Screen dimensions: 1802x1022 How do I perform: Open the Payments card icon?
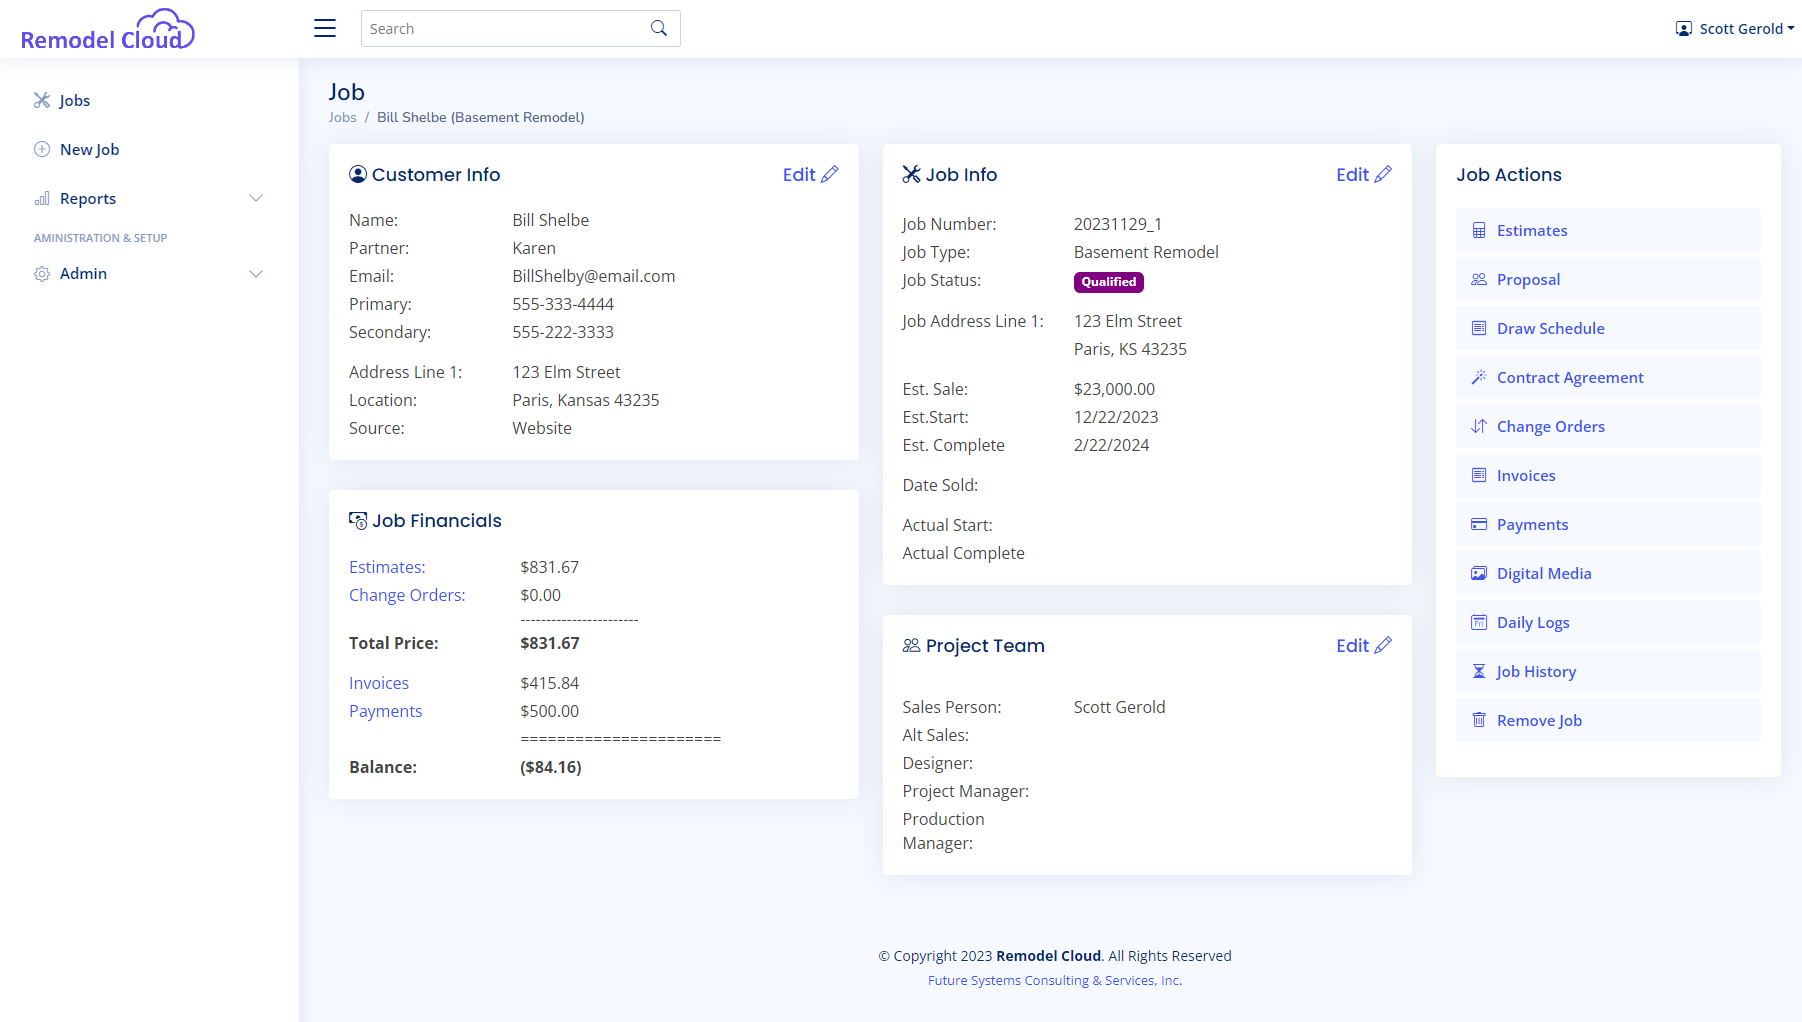click(1480, 524)
